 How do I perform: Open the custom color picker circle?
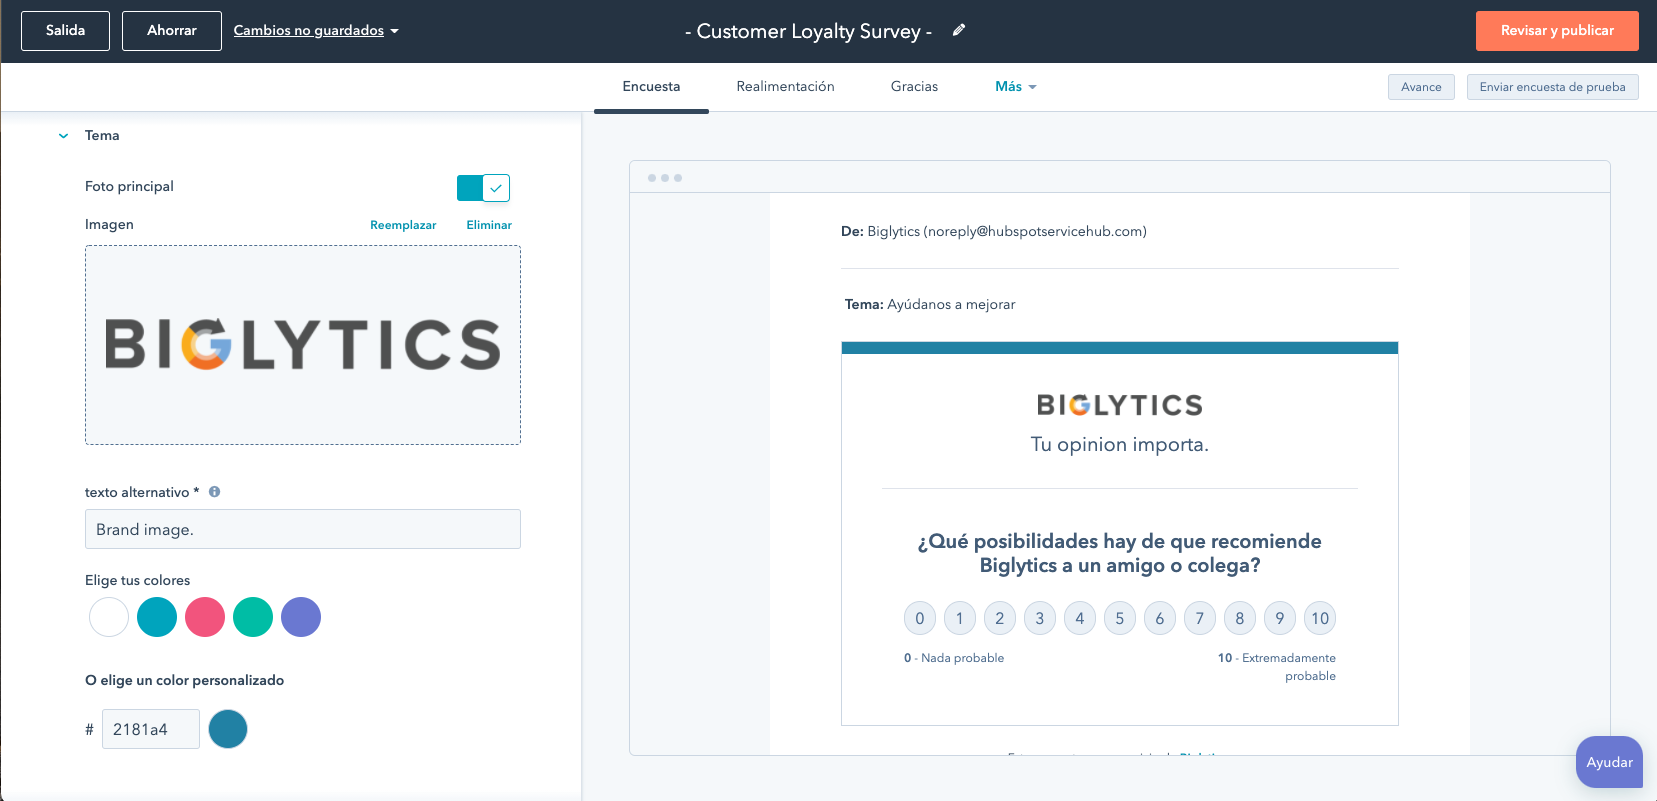click(228, 729)
